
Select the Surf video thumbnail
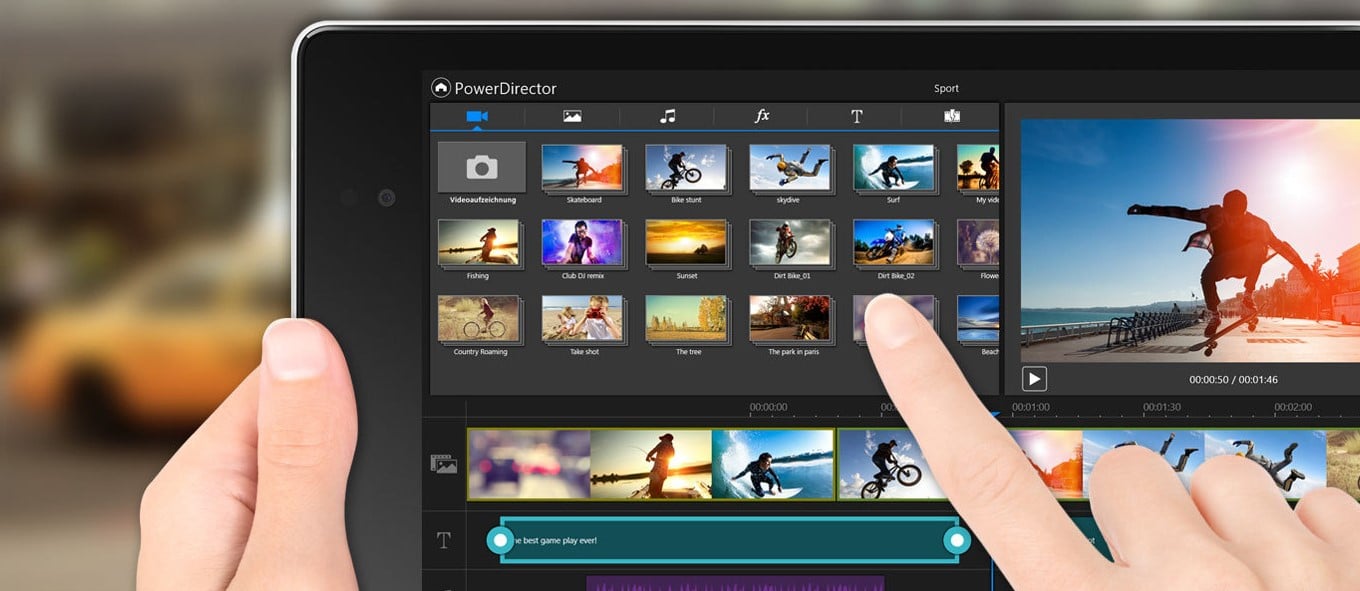tap(895, 168)
